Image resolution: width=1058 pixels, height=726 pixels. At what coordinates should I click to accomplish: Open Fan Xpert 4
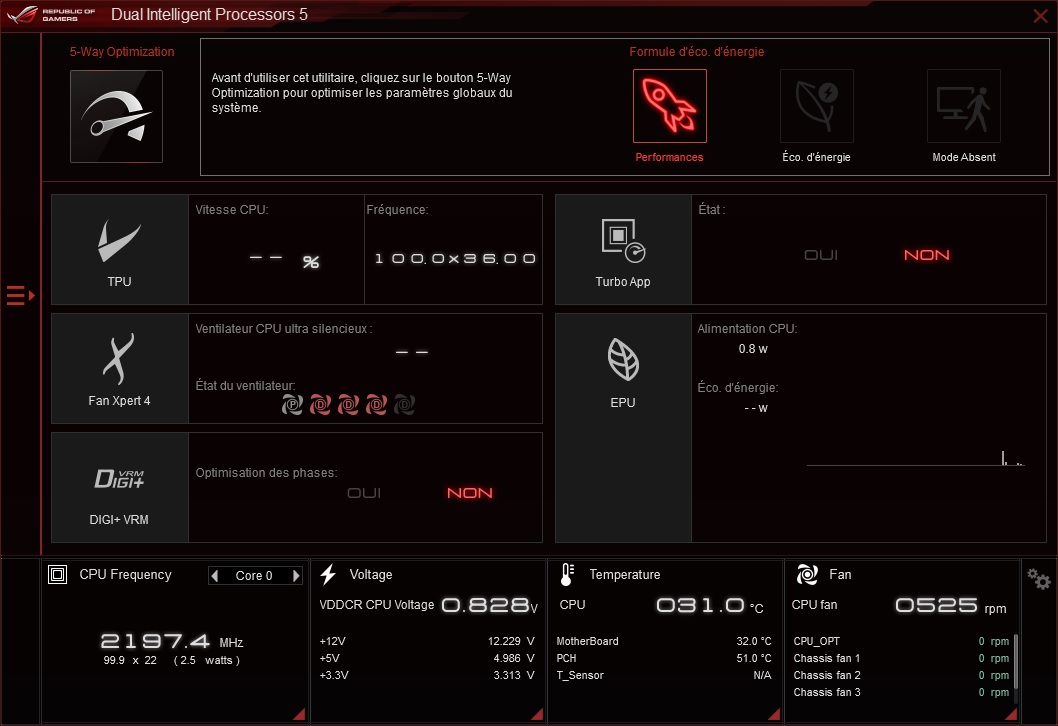(119, 368)
